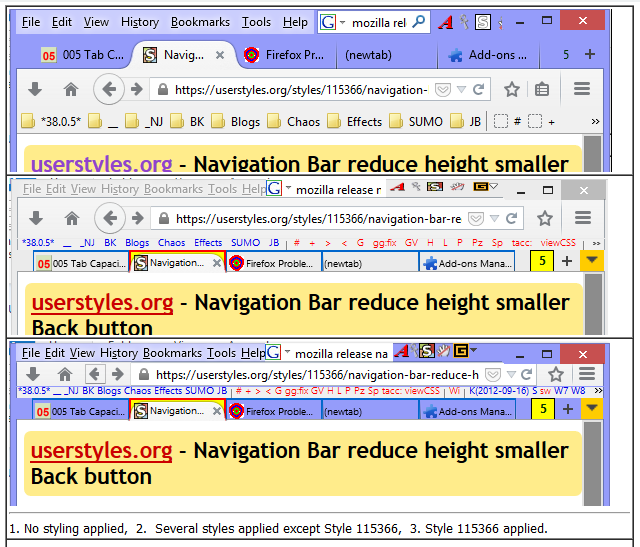
Task: Open the orange list-all-tabs dropdown in the bottom window
Action: coord(592,409)
